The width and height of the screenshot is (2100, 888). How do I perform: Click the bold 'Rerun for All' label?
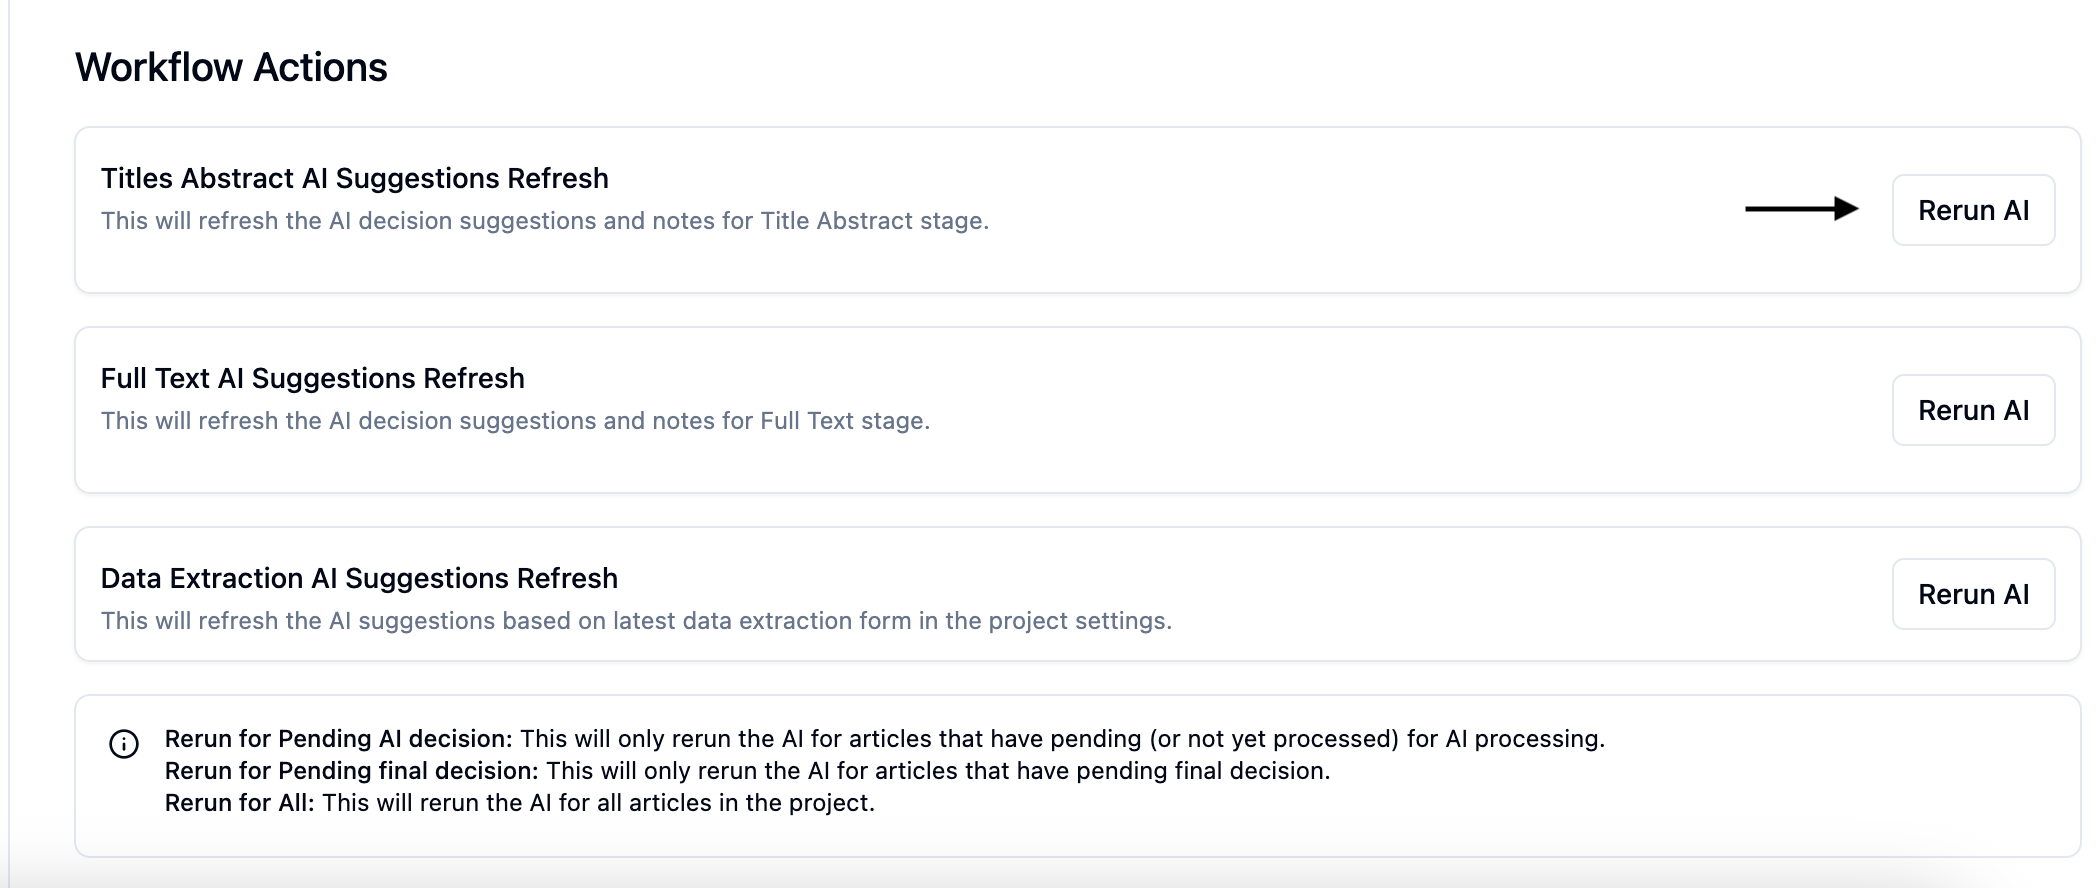240,803
